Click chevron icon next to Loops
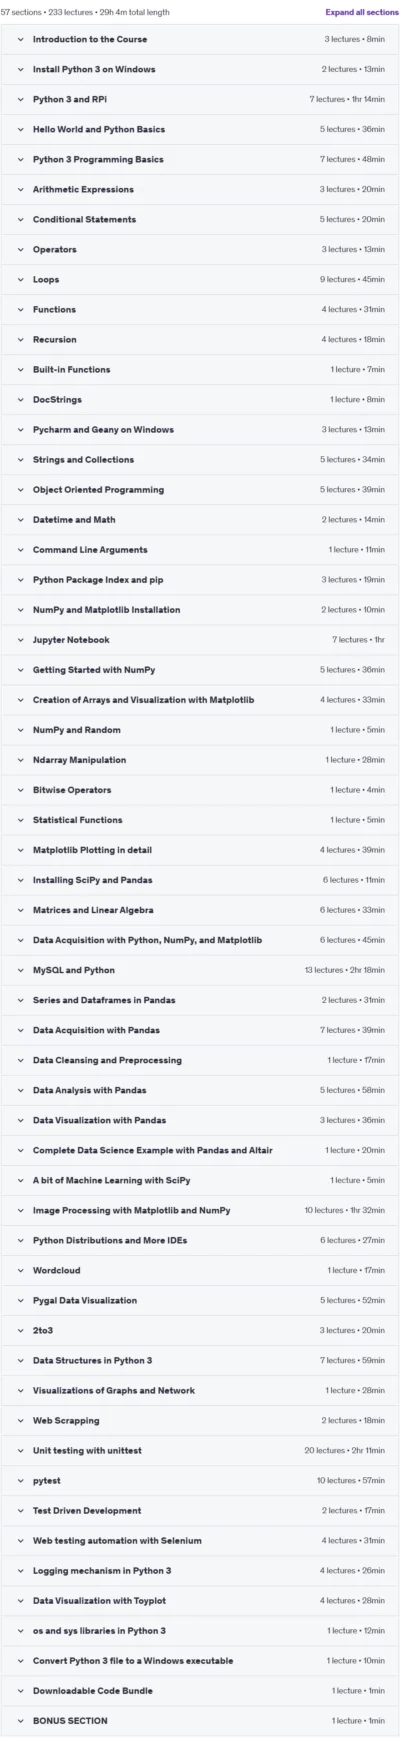400x1738 pixels. 20,279
